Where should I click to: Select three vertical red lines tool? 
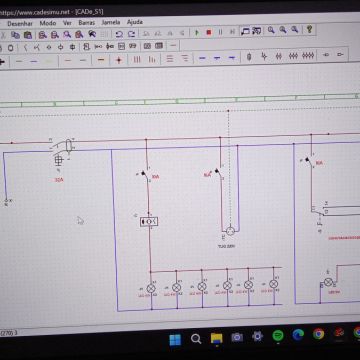pos(137,60)
